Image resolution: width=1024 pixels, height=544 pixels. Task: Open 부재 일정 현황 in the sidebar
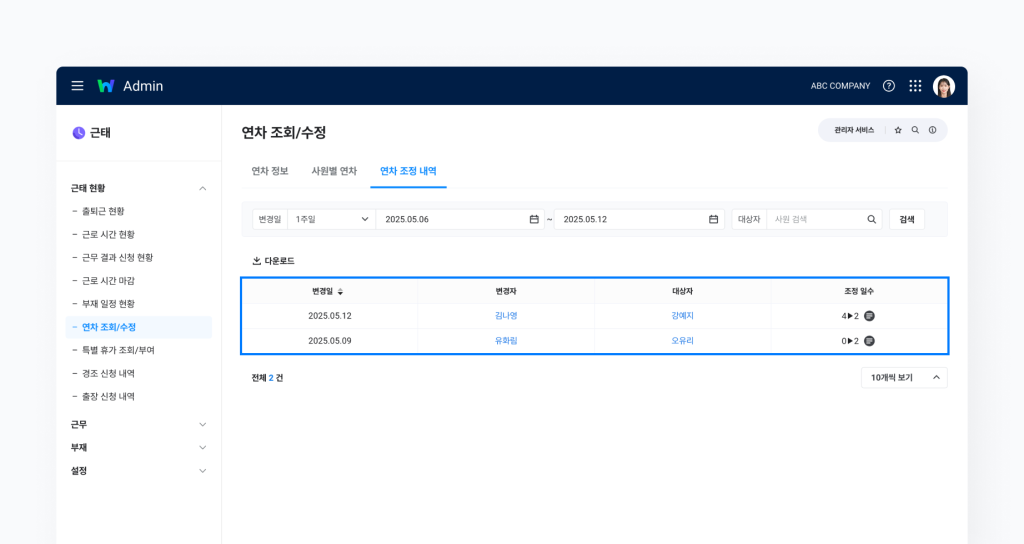tap(108, 304)
